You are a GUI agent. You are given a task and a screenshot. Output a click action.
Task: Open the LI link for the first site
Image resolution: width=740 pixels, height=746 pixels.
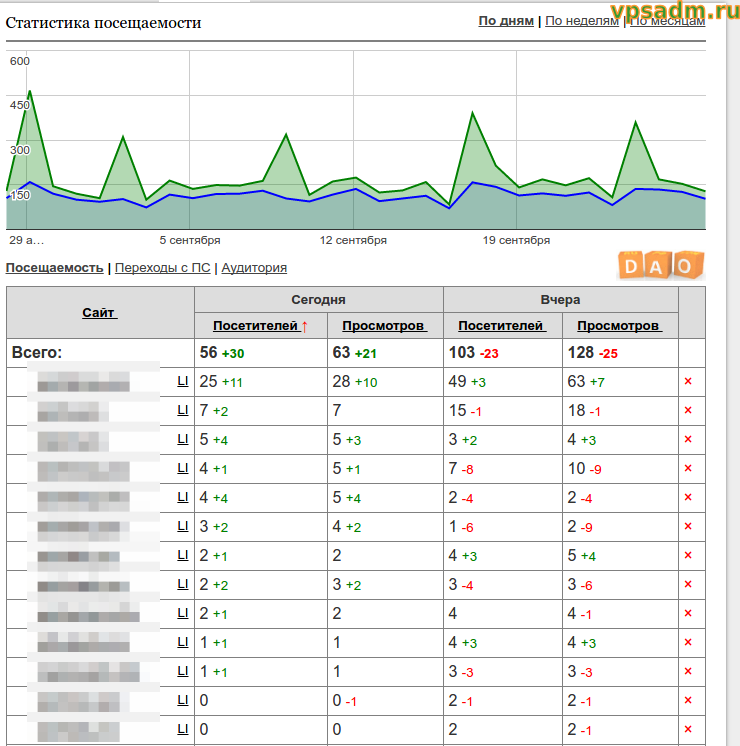[x=182, y=381]
